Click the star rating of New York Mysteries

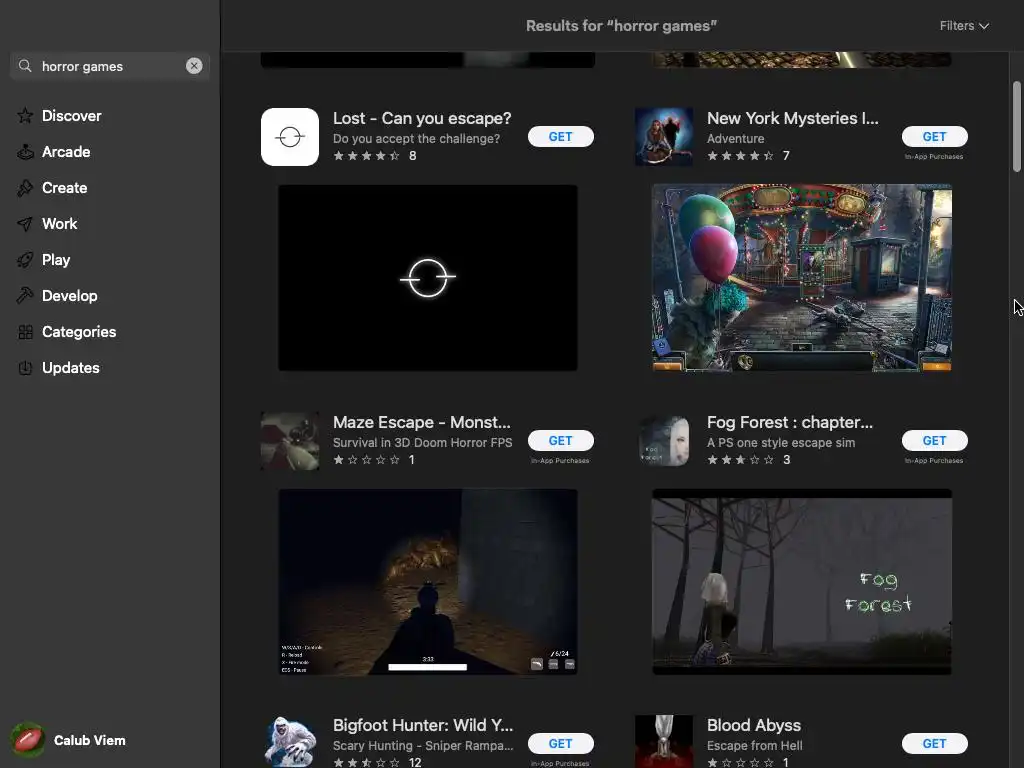pos(741,155)
